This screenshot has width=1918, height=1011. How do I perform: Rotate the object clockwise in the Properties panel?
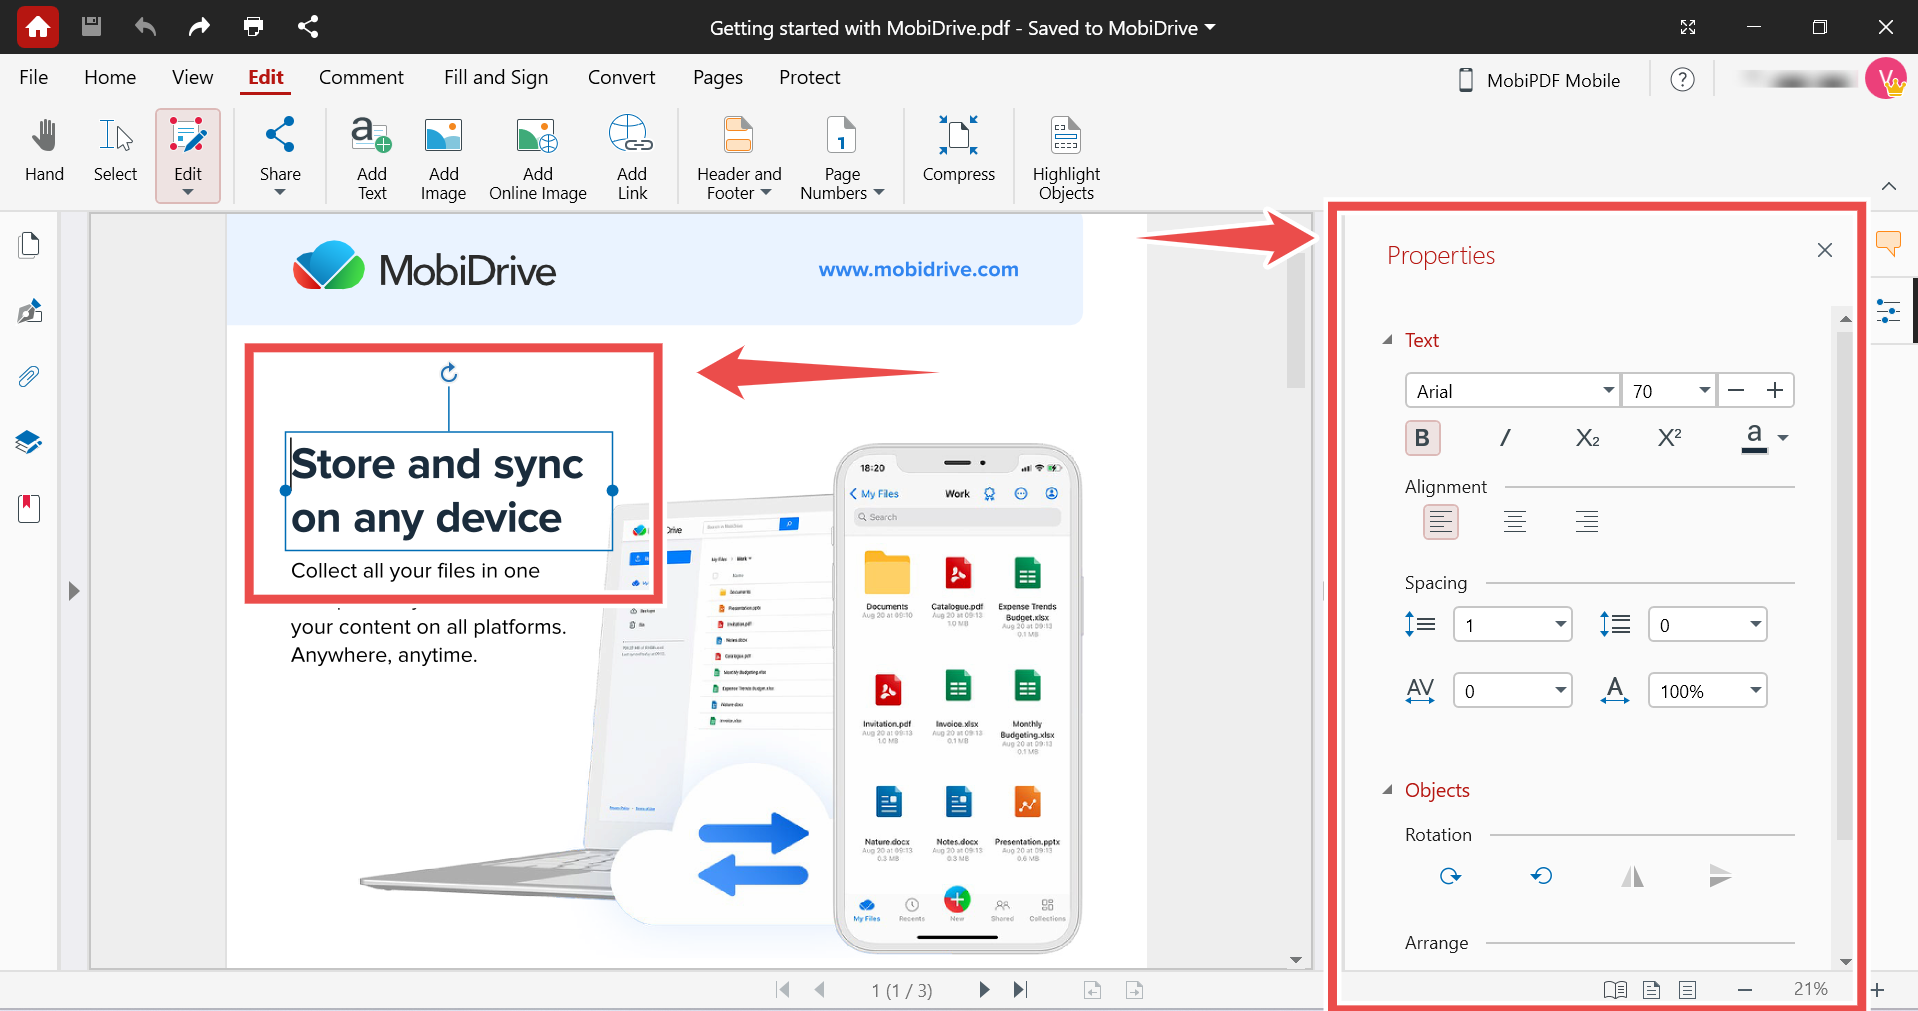point(1449,875)
